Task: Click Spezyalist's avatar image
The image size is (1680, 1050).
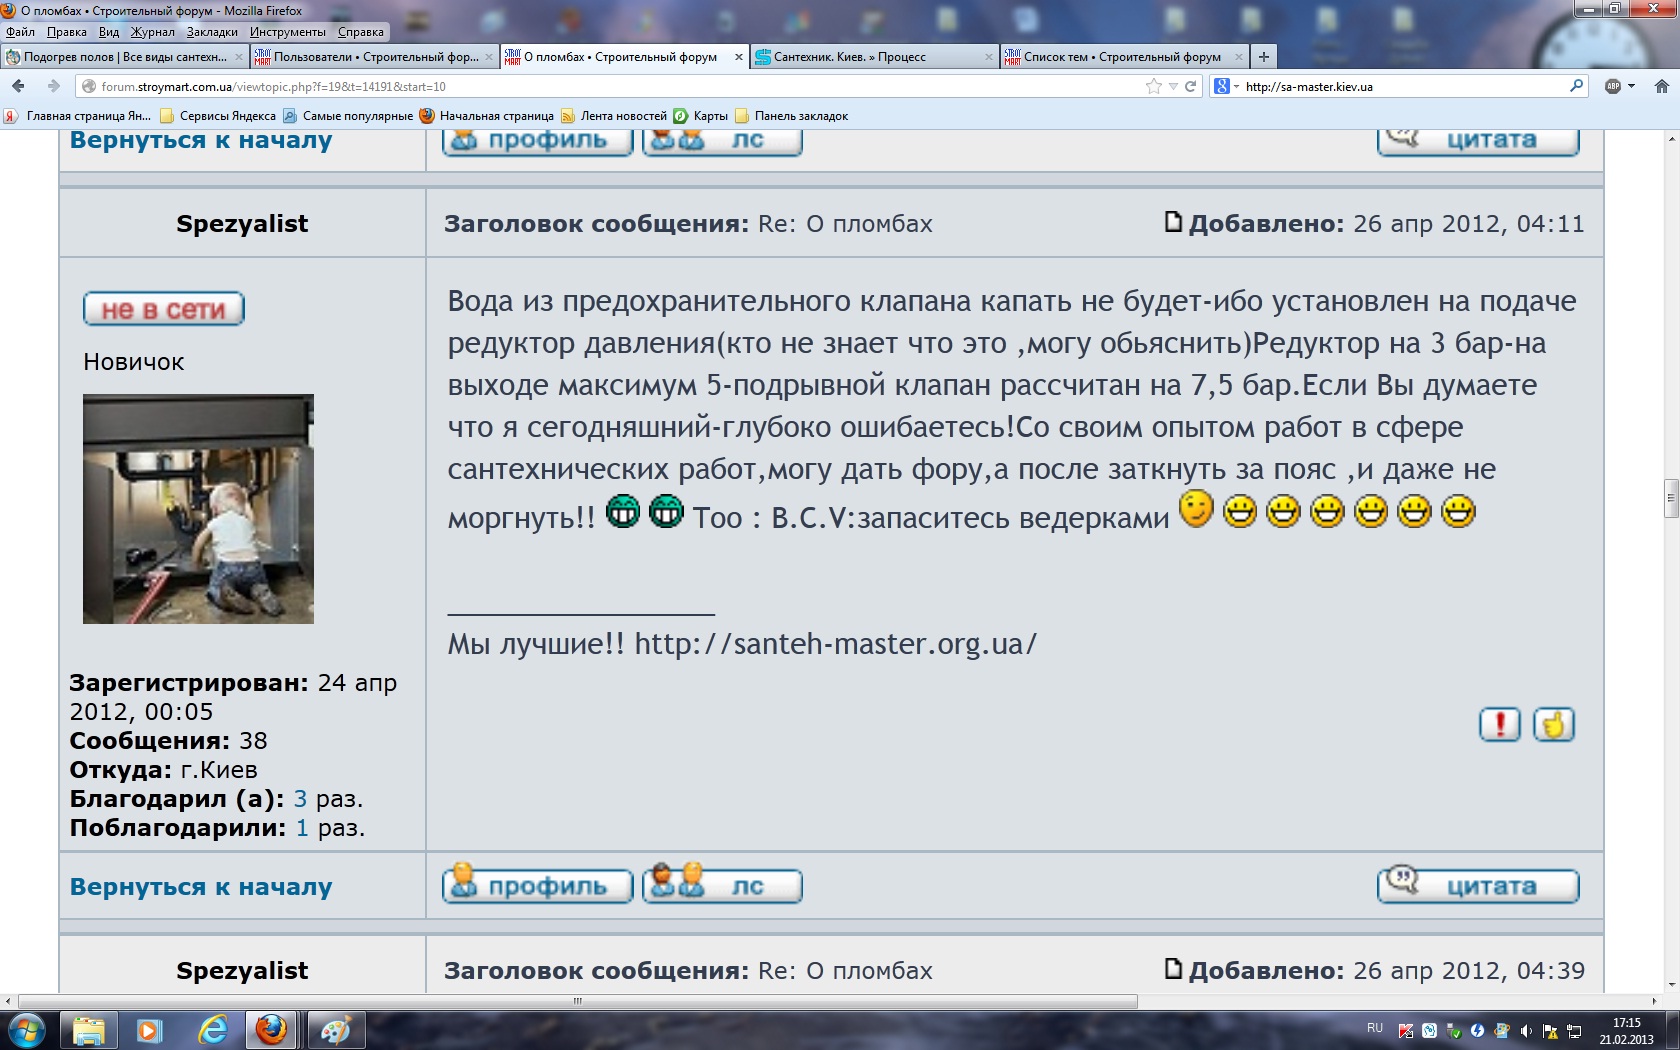Action: pos(198,509)
